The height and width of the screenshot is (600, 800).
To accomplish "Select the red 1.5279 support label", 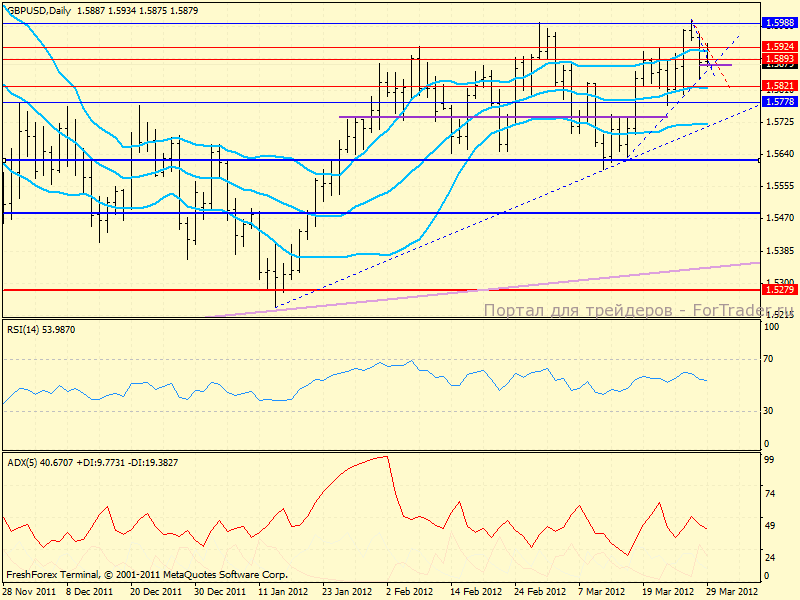I will point(778,290).
